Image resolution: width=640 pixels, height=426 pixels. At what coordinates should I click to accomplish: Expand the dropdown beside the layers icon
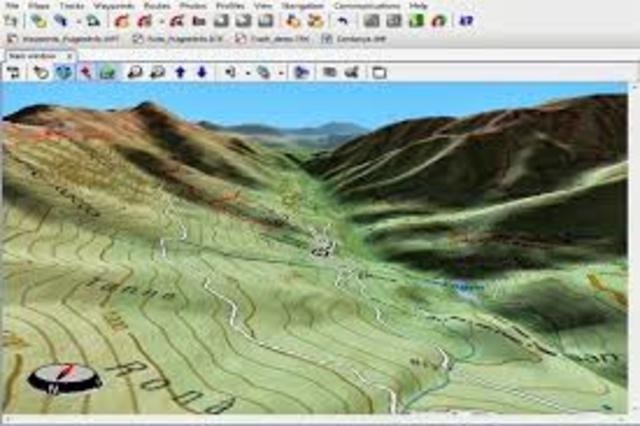pyautogui.click(x=281, y=73)
